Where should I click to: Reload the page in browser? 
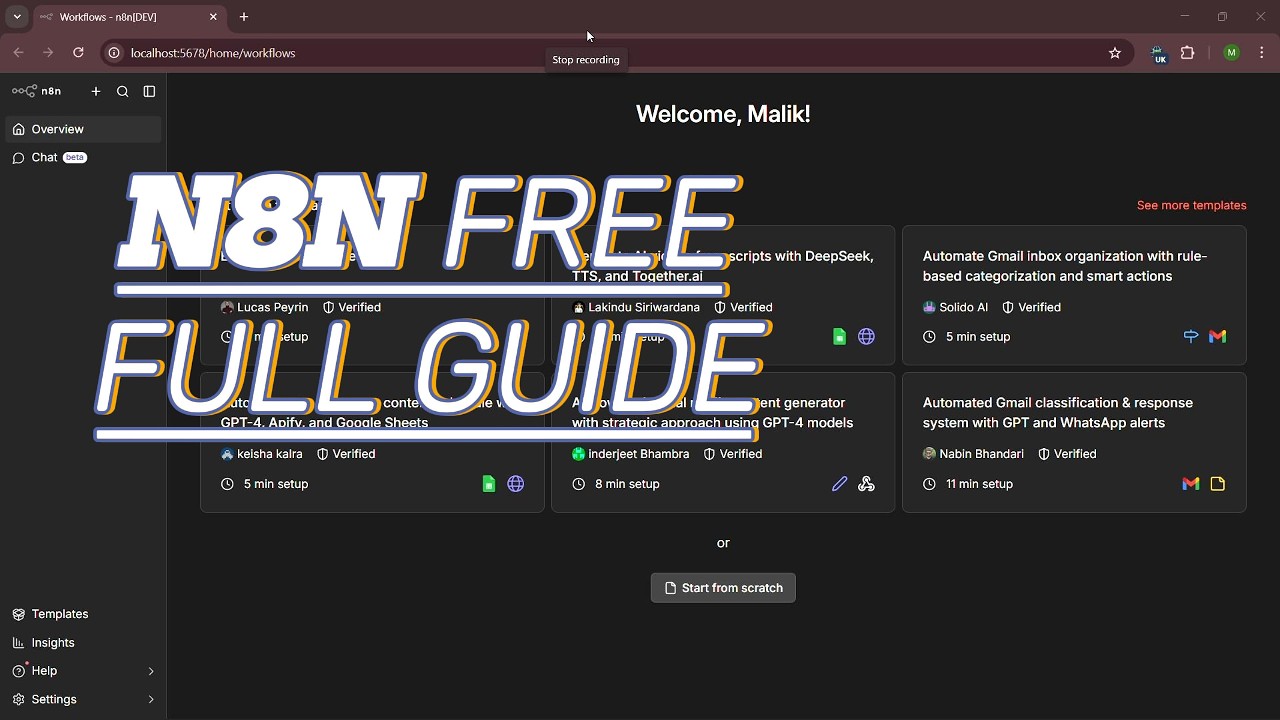(78, 53)
